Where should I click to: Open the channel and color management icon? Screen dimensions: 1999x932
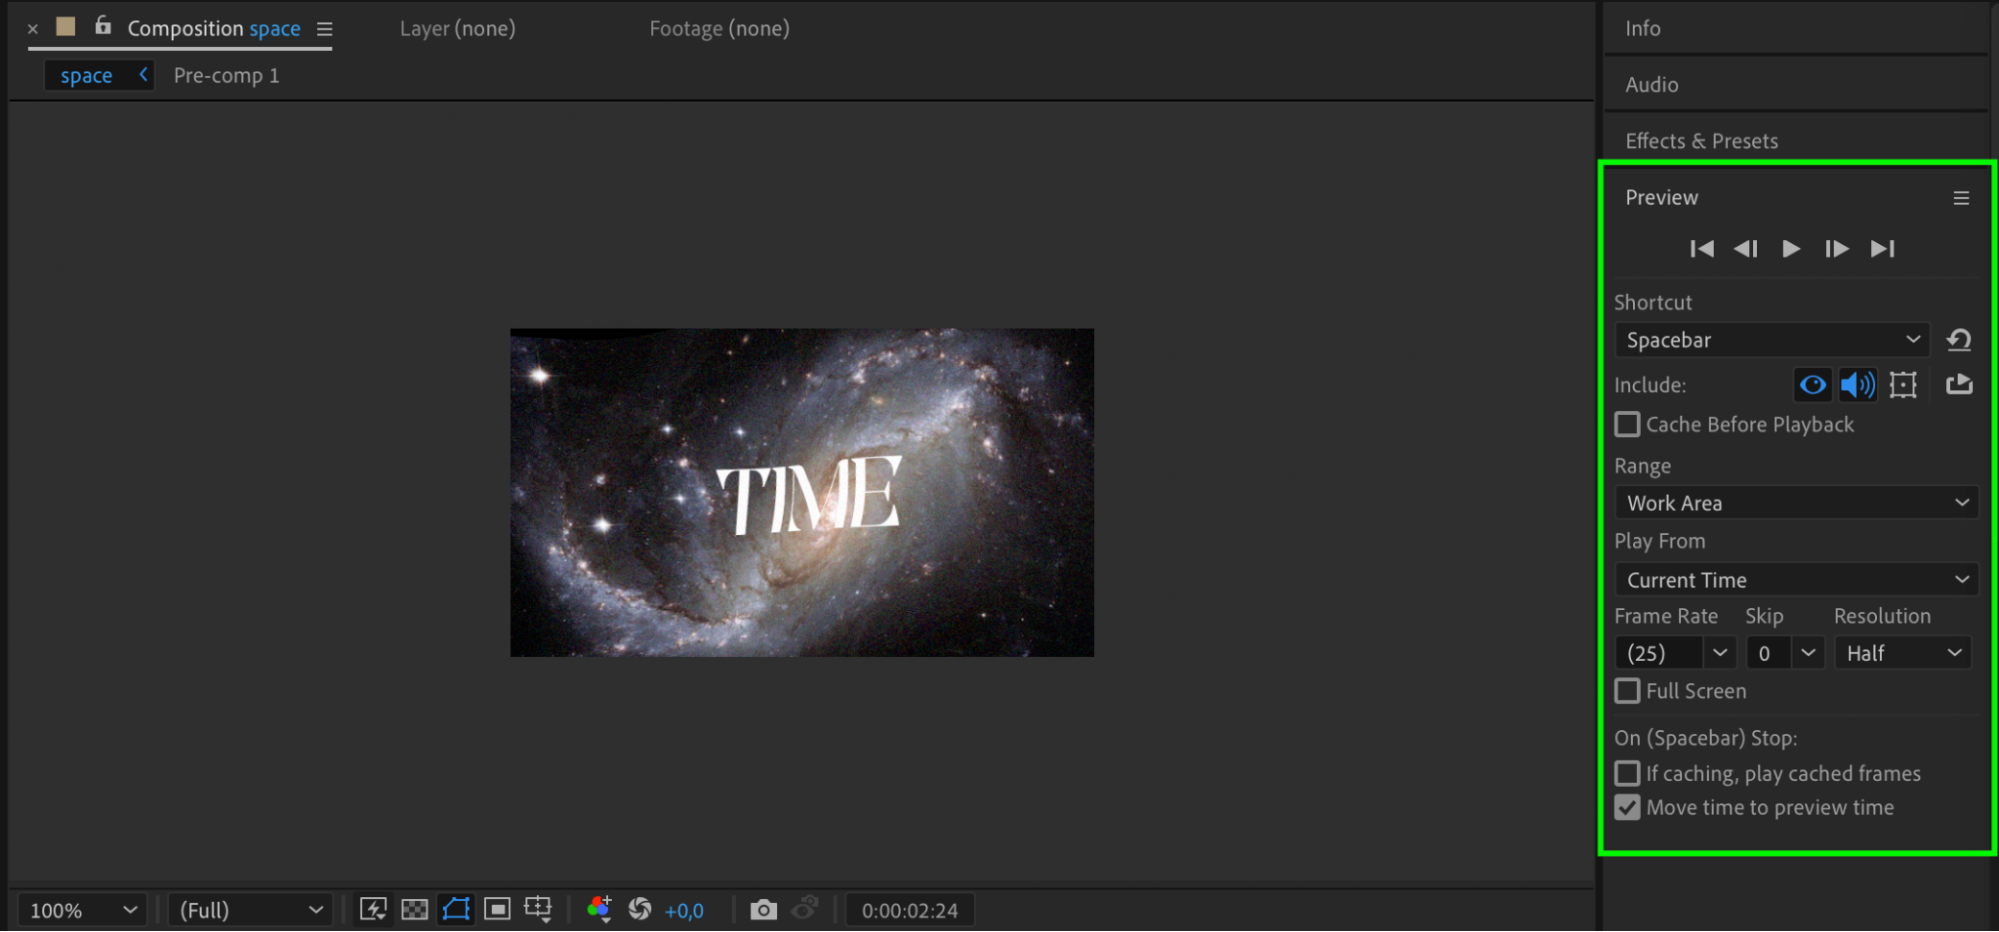pyautogui.click(x=599, y=909)
